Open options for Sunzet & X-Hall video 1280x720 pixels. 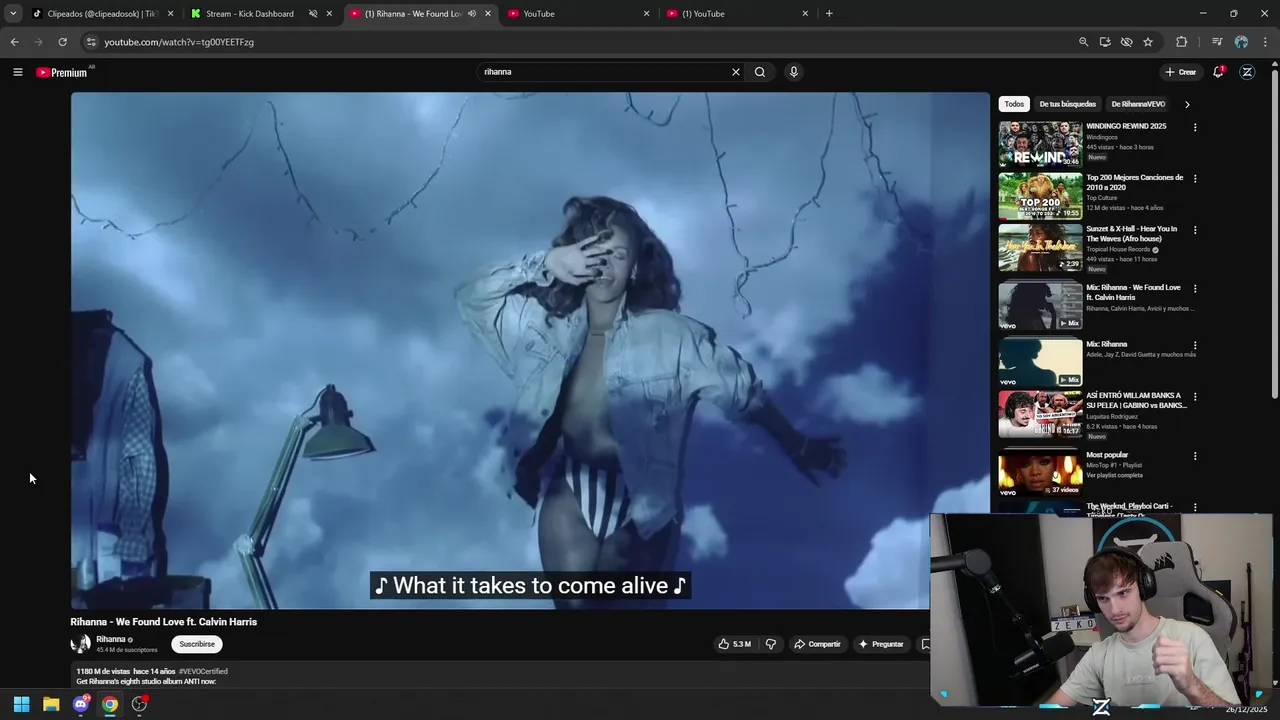1195,230
